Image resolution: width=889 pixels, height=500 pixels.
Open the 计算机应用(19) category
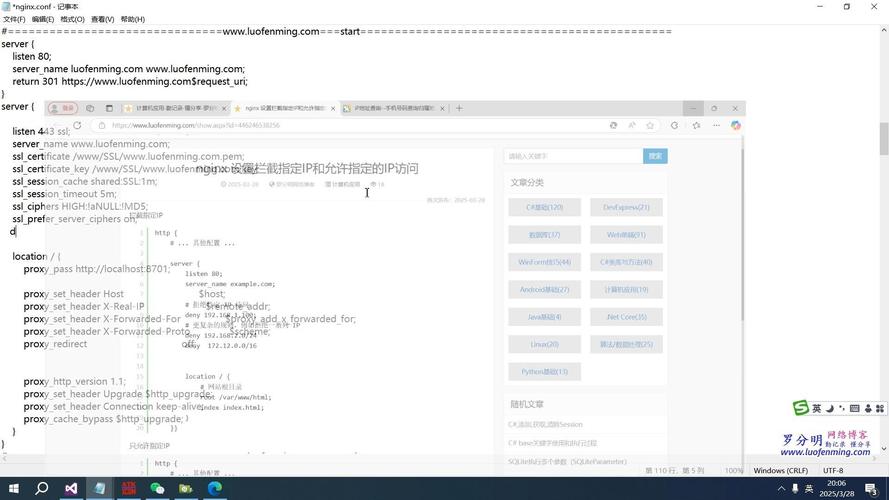pos(626,289)
